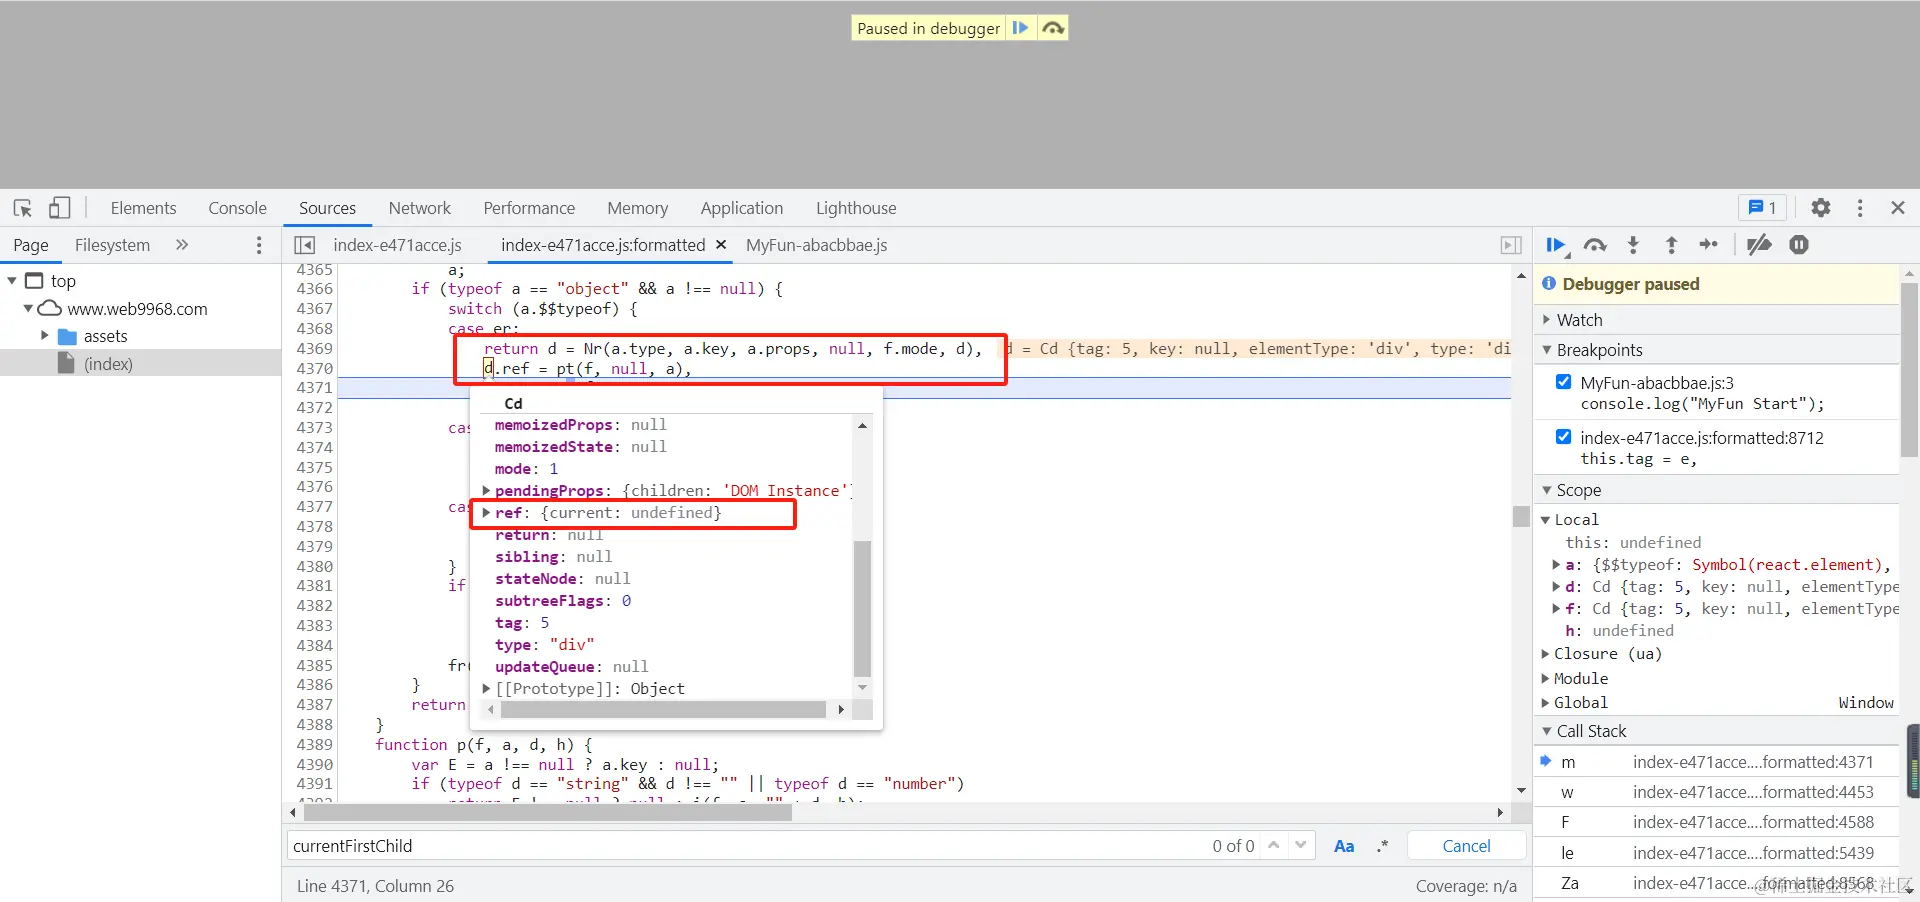Toggle regular expression search option

click(1382, 846)
